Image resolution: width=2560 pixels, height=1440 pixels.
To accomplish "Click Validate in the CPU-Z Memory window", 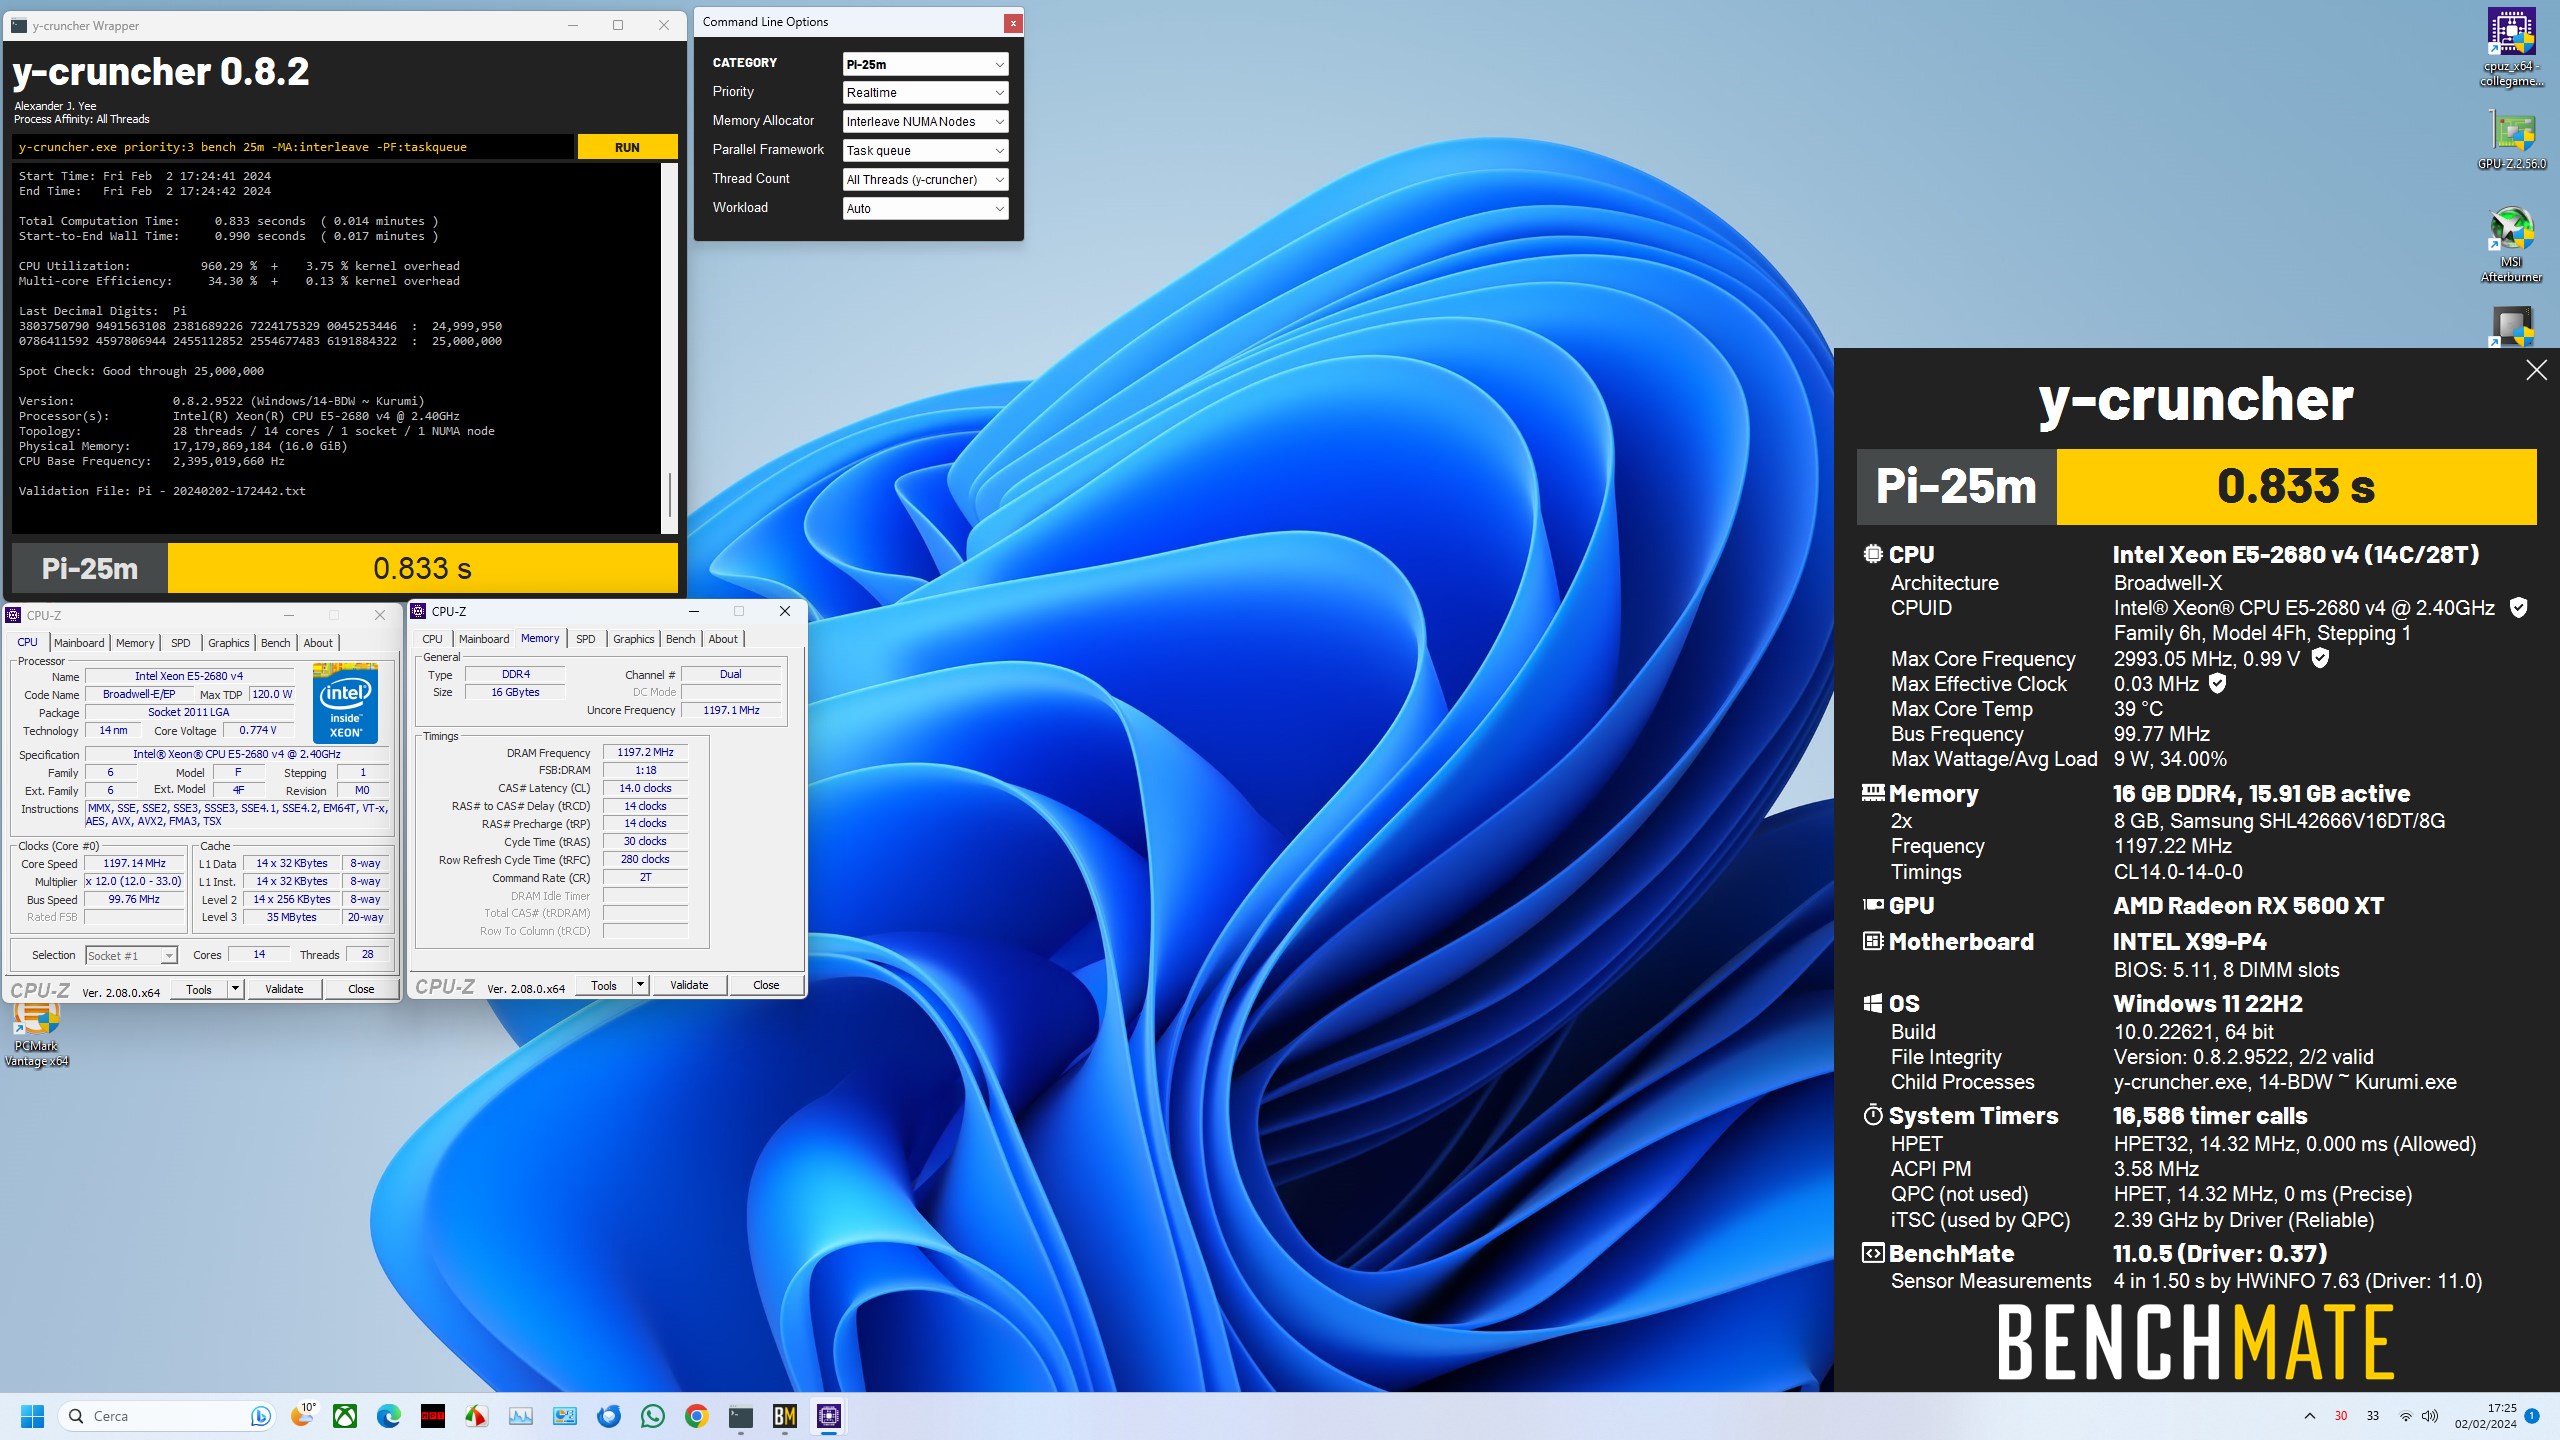I will point(689,985).
